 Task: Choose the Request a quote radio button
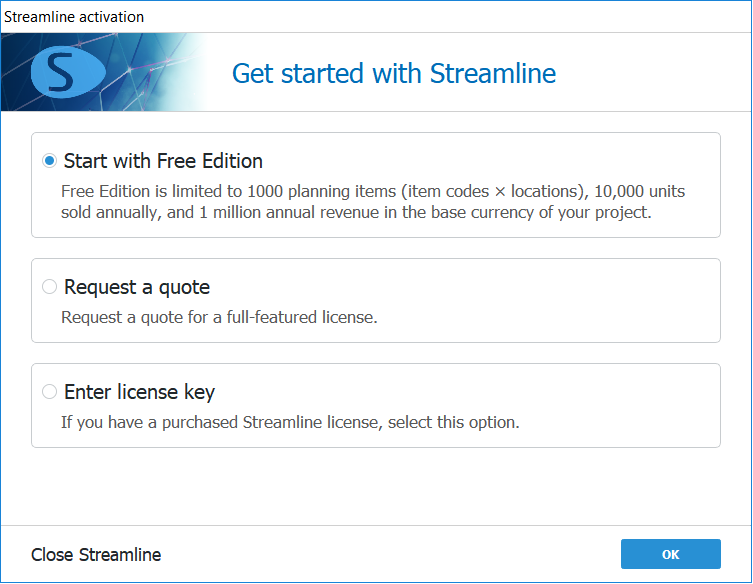pyautogui.click(x=50, y=287)
